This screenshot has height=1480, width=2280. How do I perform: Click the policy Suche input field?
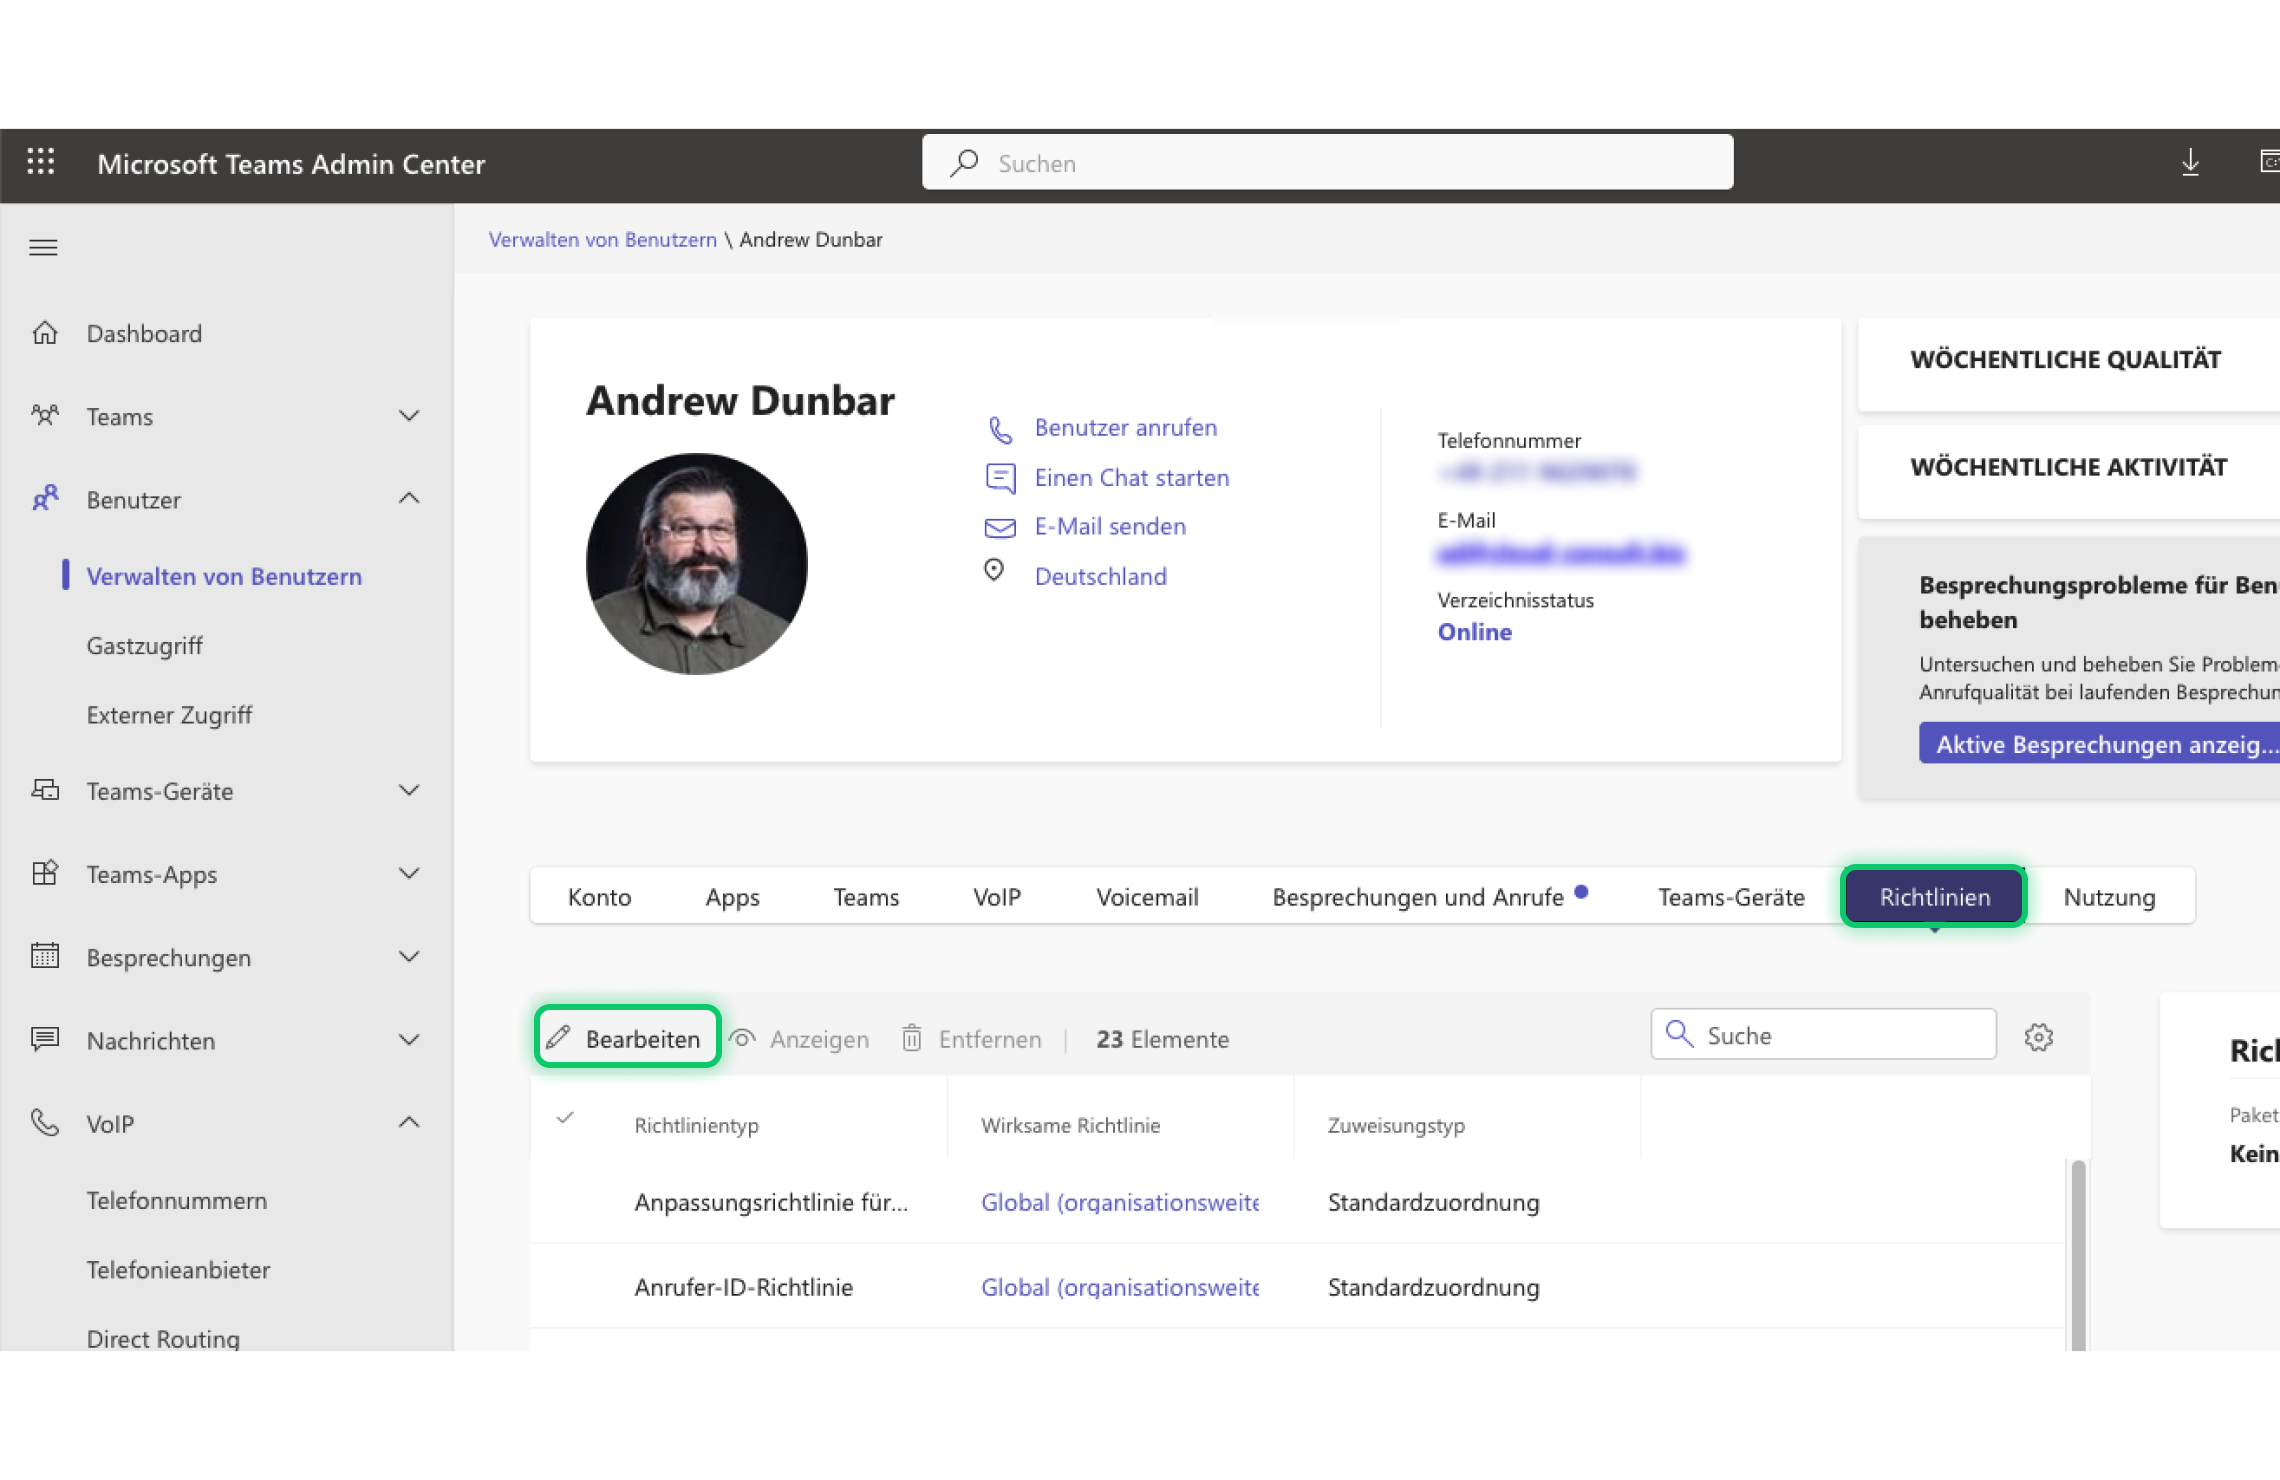click(1823, 1035)
